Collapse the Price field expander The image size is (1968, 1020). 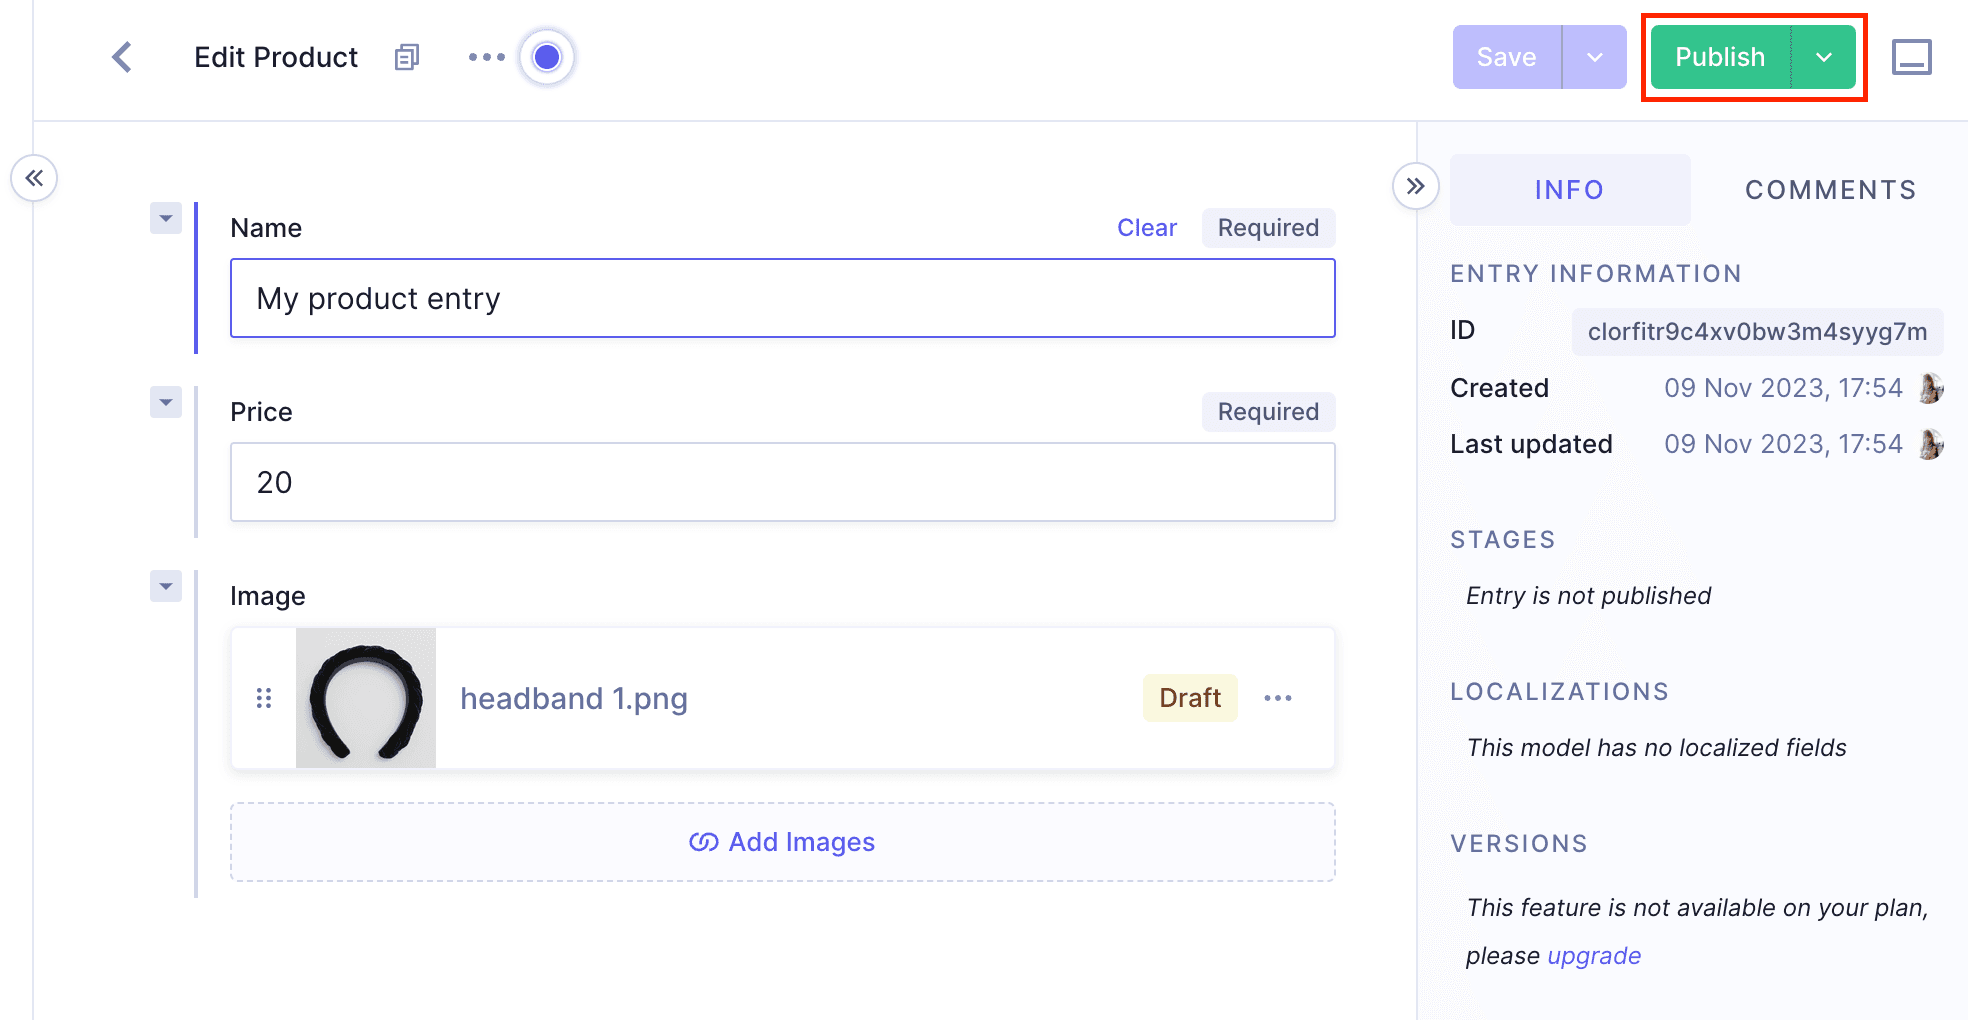(x=166, y=402)
